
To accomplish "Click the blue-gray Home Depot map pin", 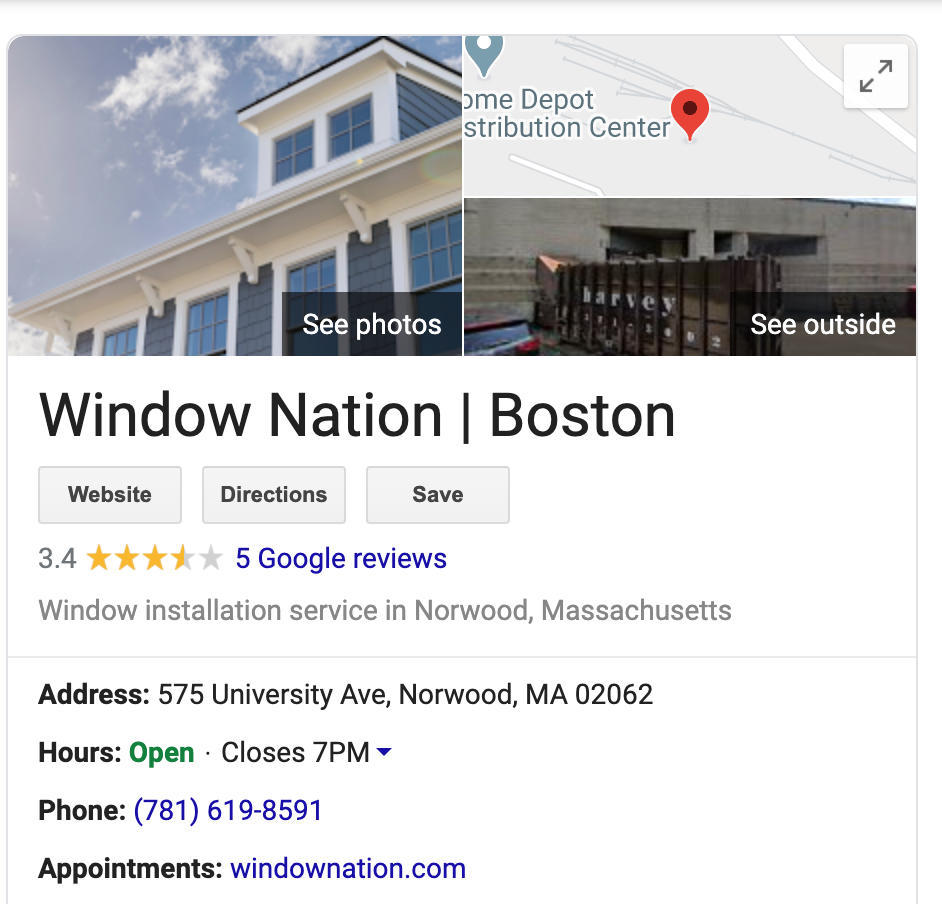I will [x=484, y=55].
